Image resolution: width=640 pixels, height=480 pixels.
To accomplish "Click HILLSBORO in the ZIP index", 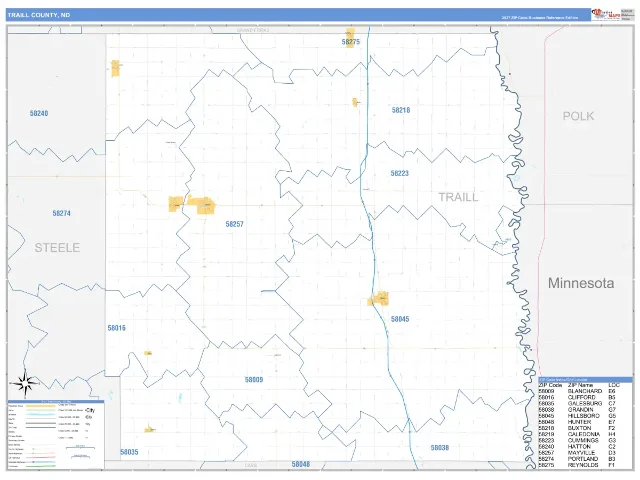I will 584,416.
